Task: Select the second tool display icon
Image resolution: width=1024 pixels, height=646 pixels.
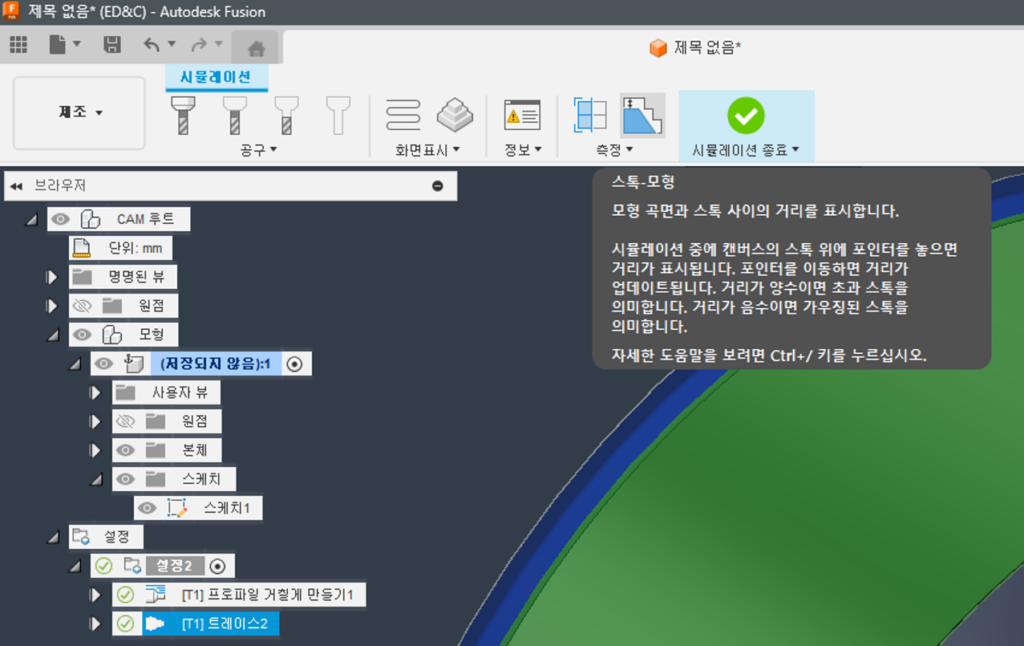Action: 234,116
